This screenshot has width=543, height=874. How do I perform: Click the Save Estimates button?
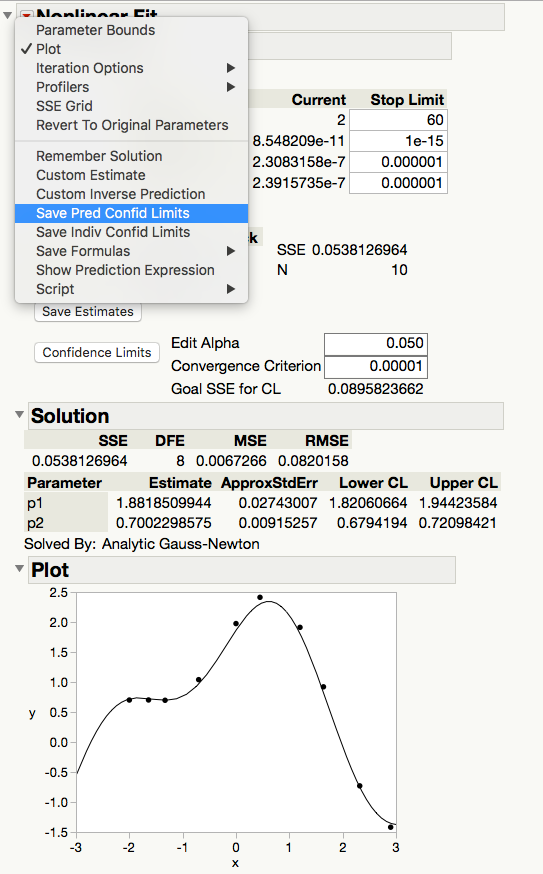pyautogui.click(x=88, y=312)
